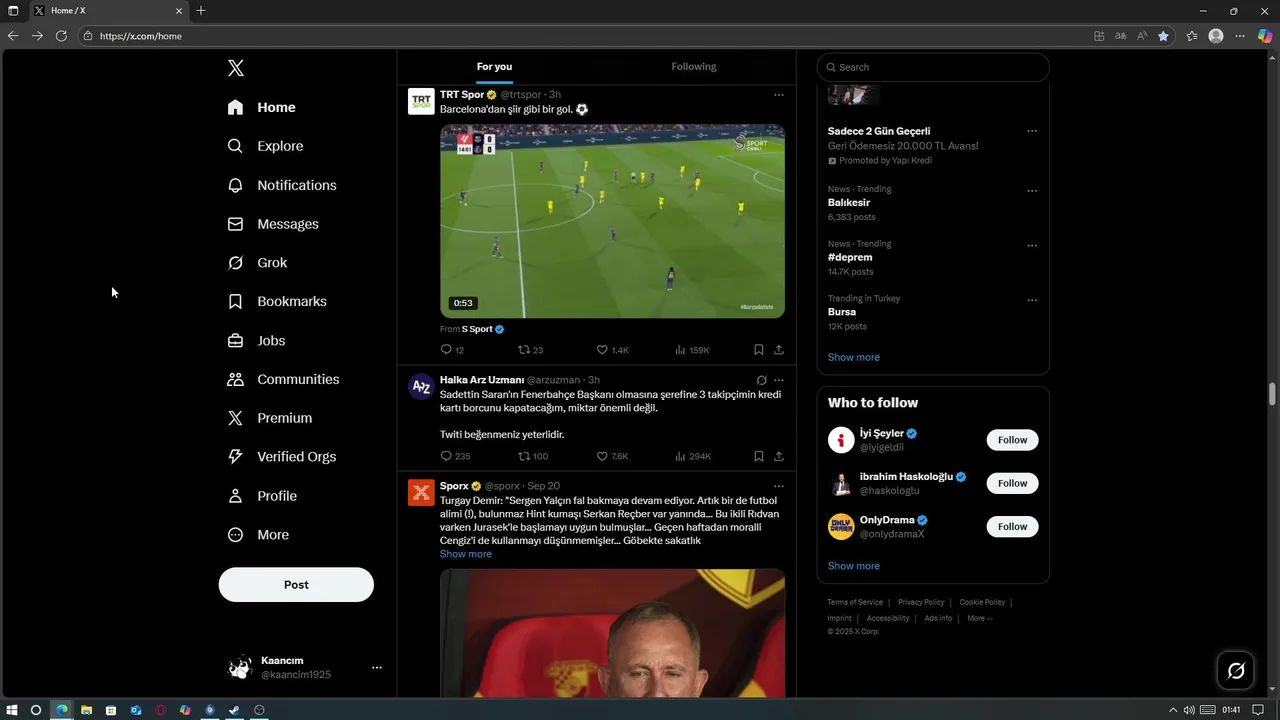This screenshot has height=720, width=1280.
Task: Open the floating Grok button
Action: point(1236,670)
